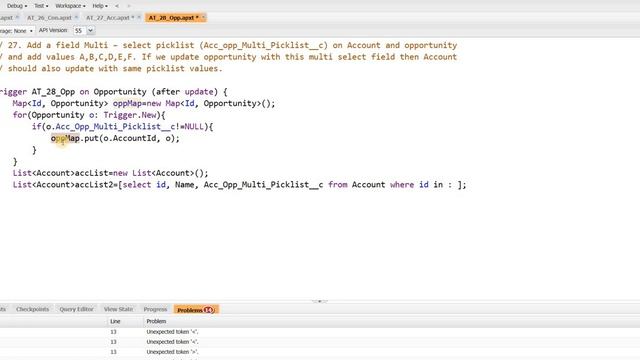Image resolution: width=640 pixels, height=360 pixels.
Task: Click the accList2 select query line
Action: coord(239,185)
